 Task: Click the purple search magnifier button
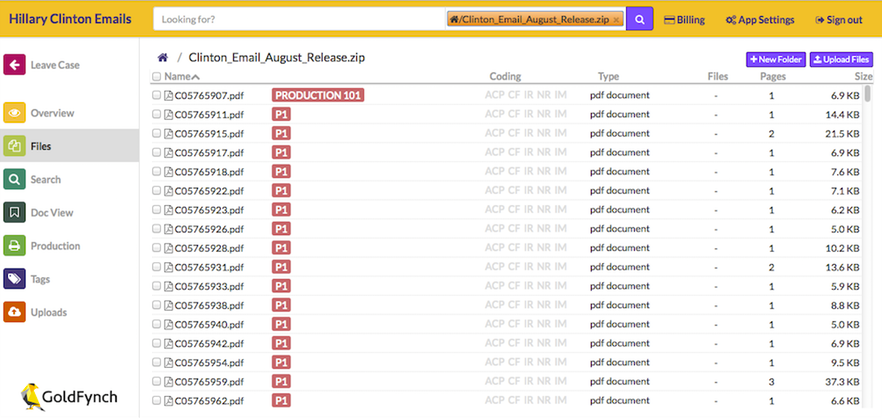coord(640,19)
